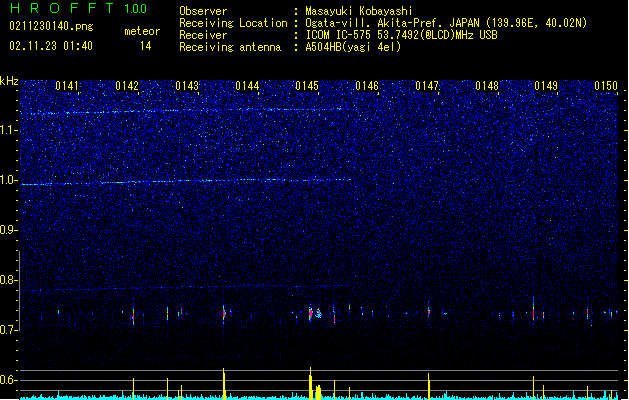629x400 pixels.
Task: Click the Receiving Location label
Action: point(233,23)
